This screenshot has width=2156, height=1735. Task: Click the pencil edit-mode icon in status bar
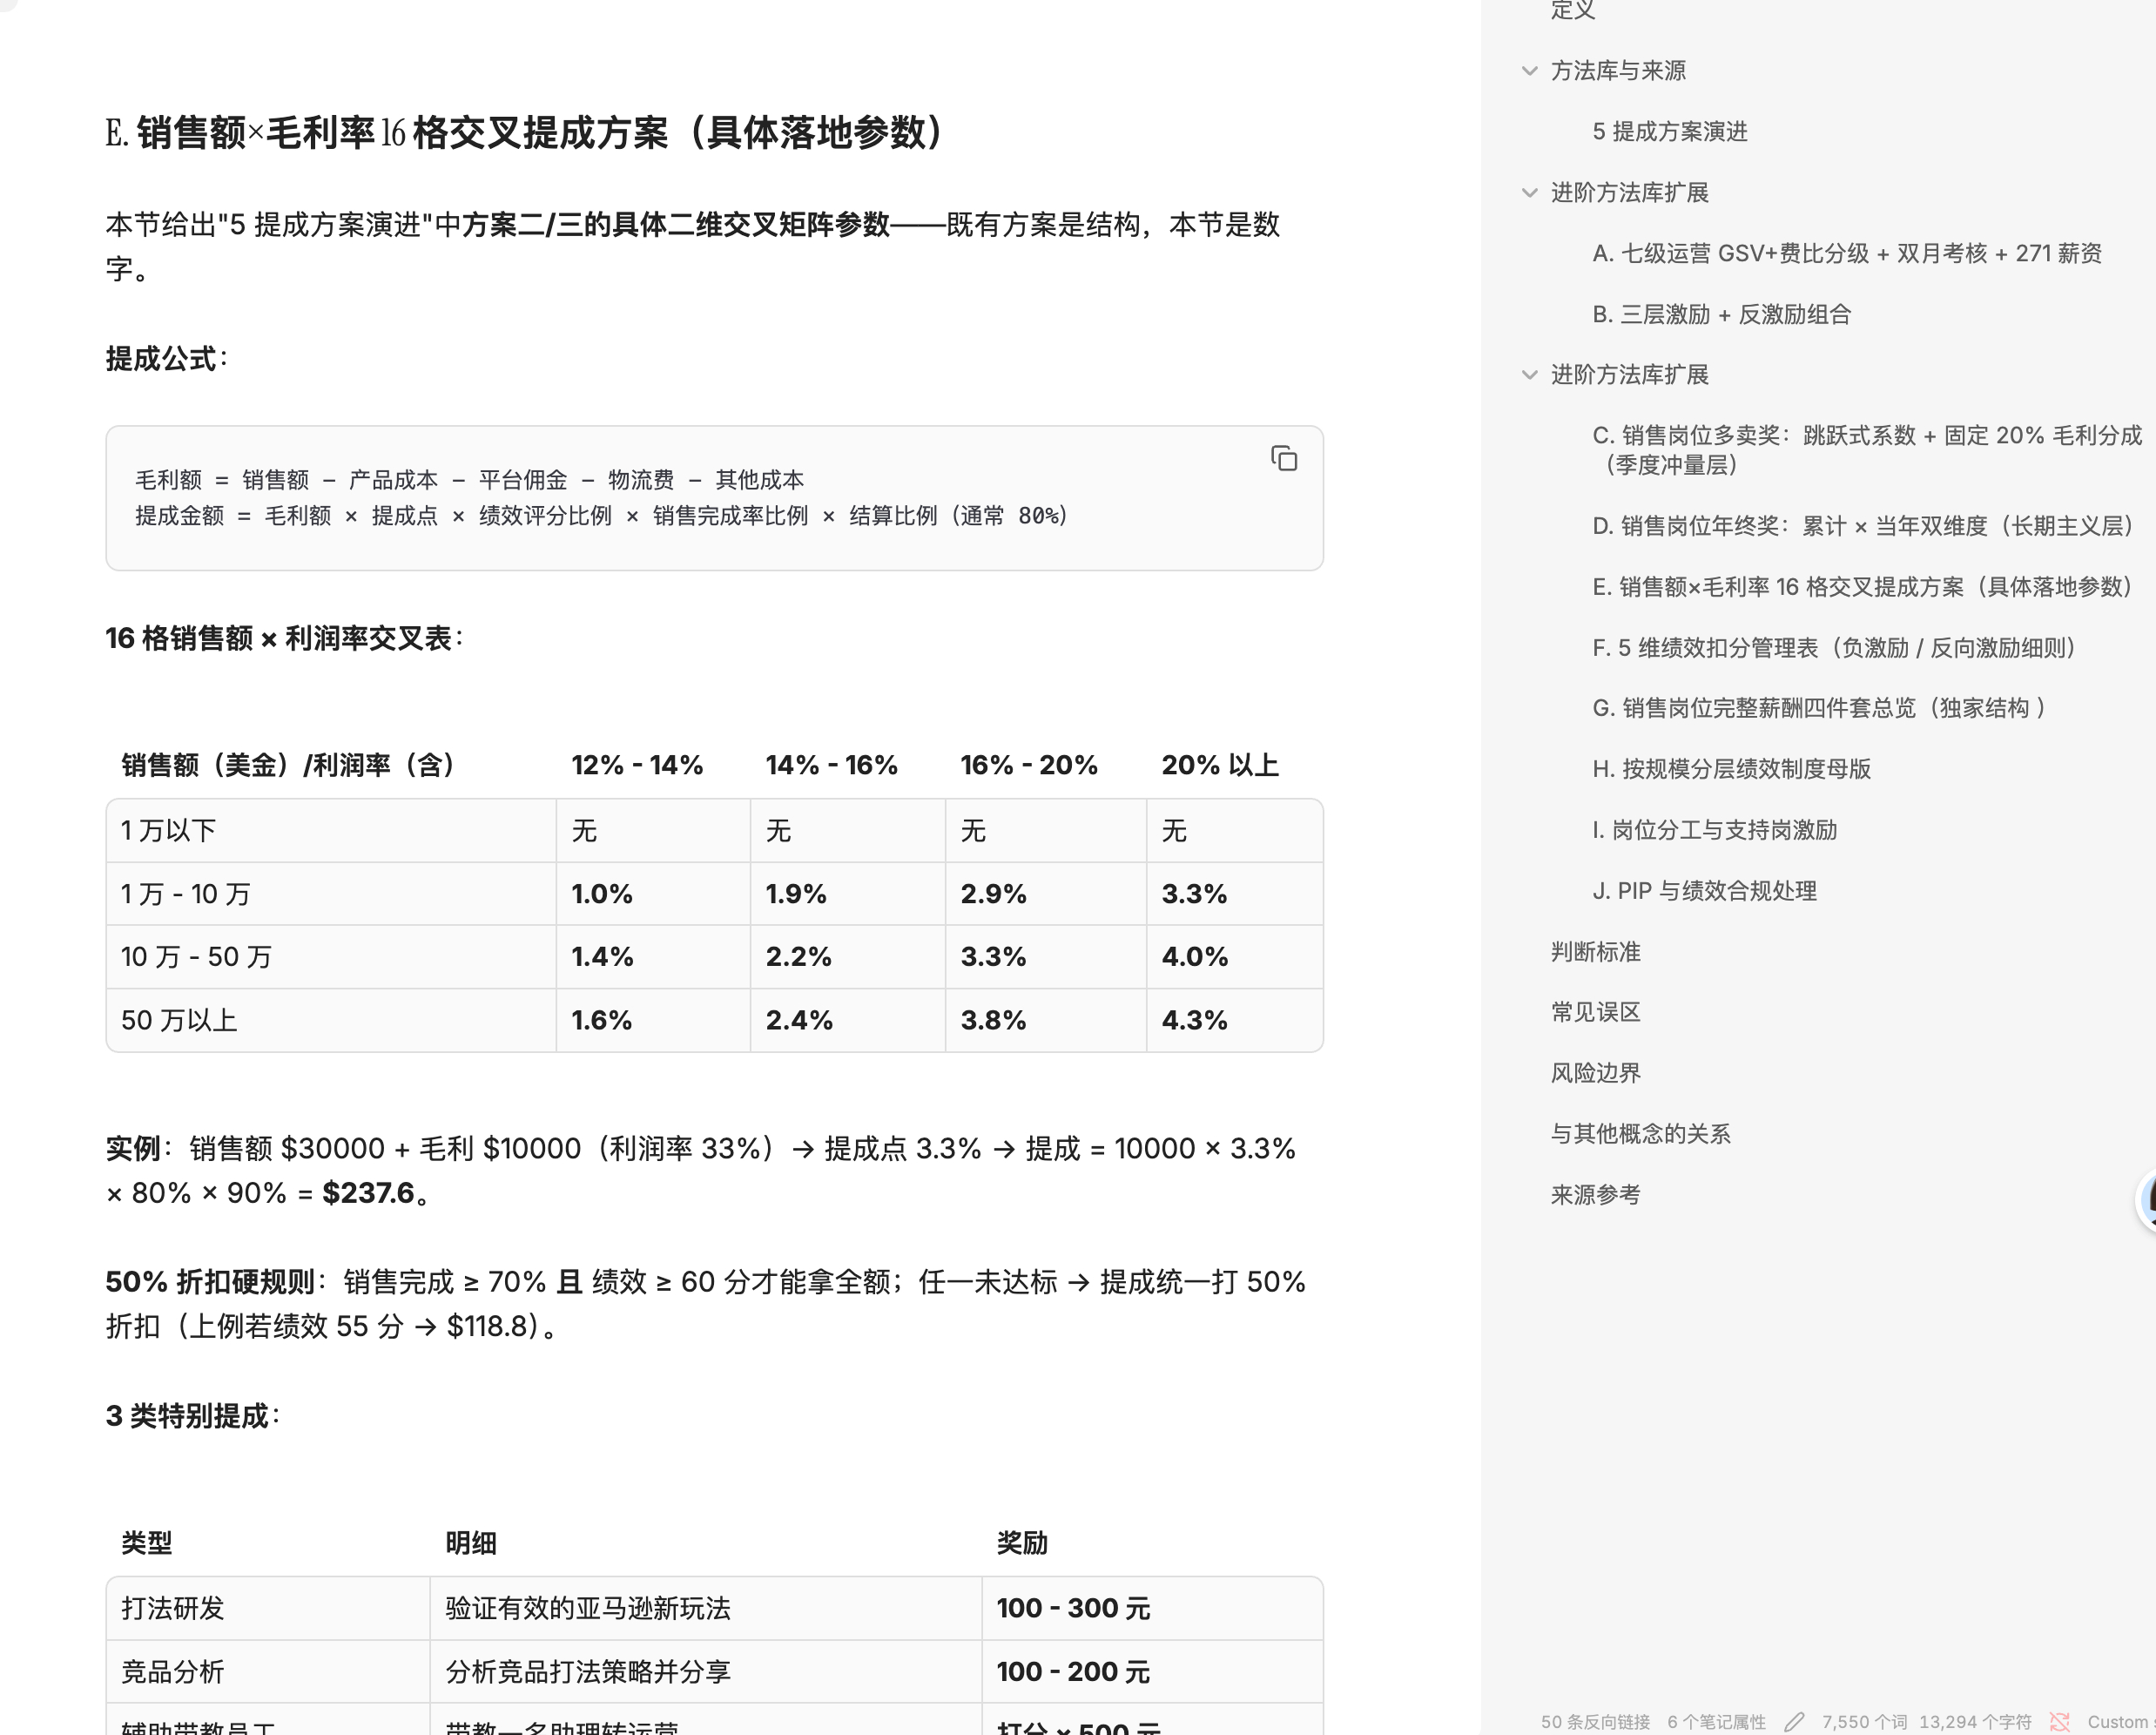(x=1794, y=1721)
